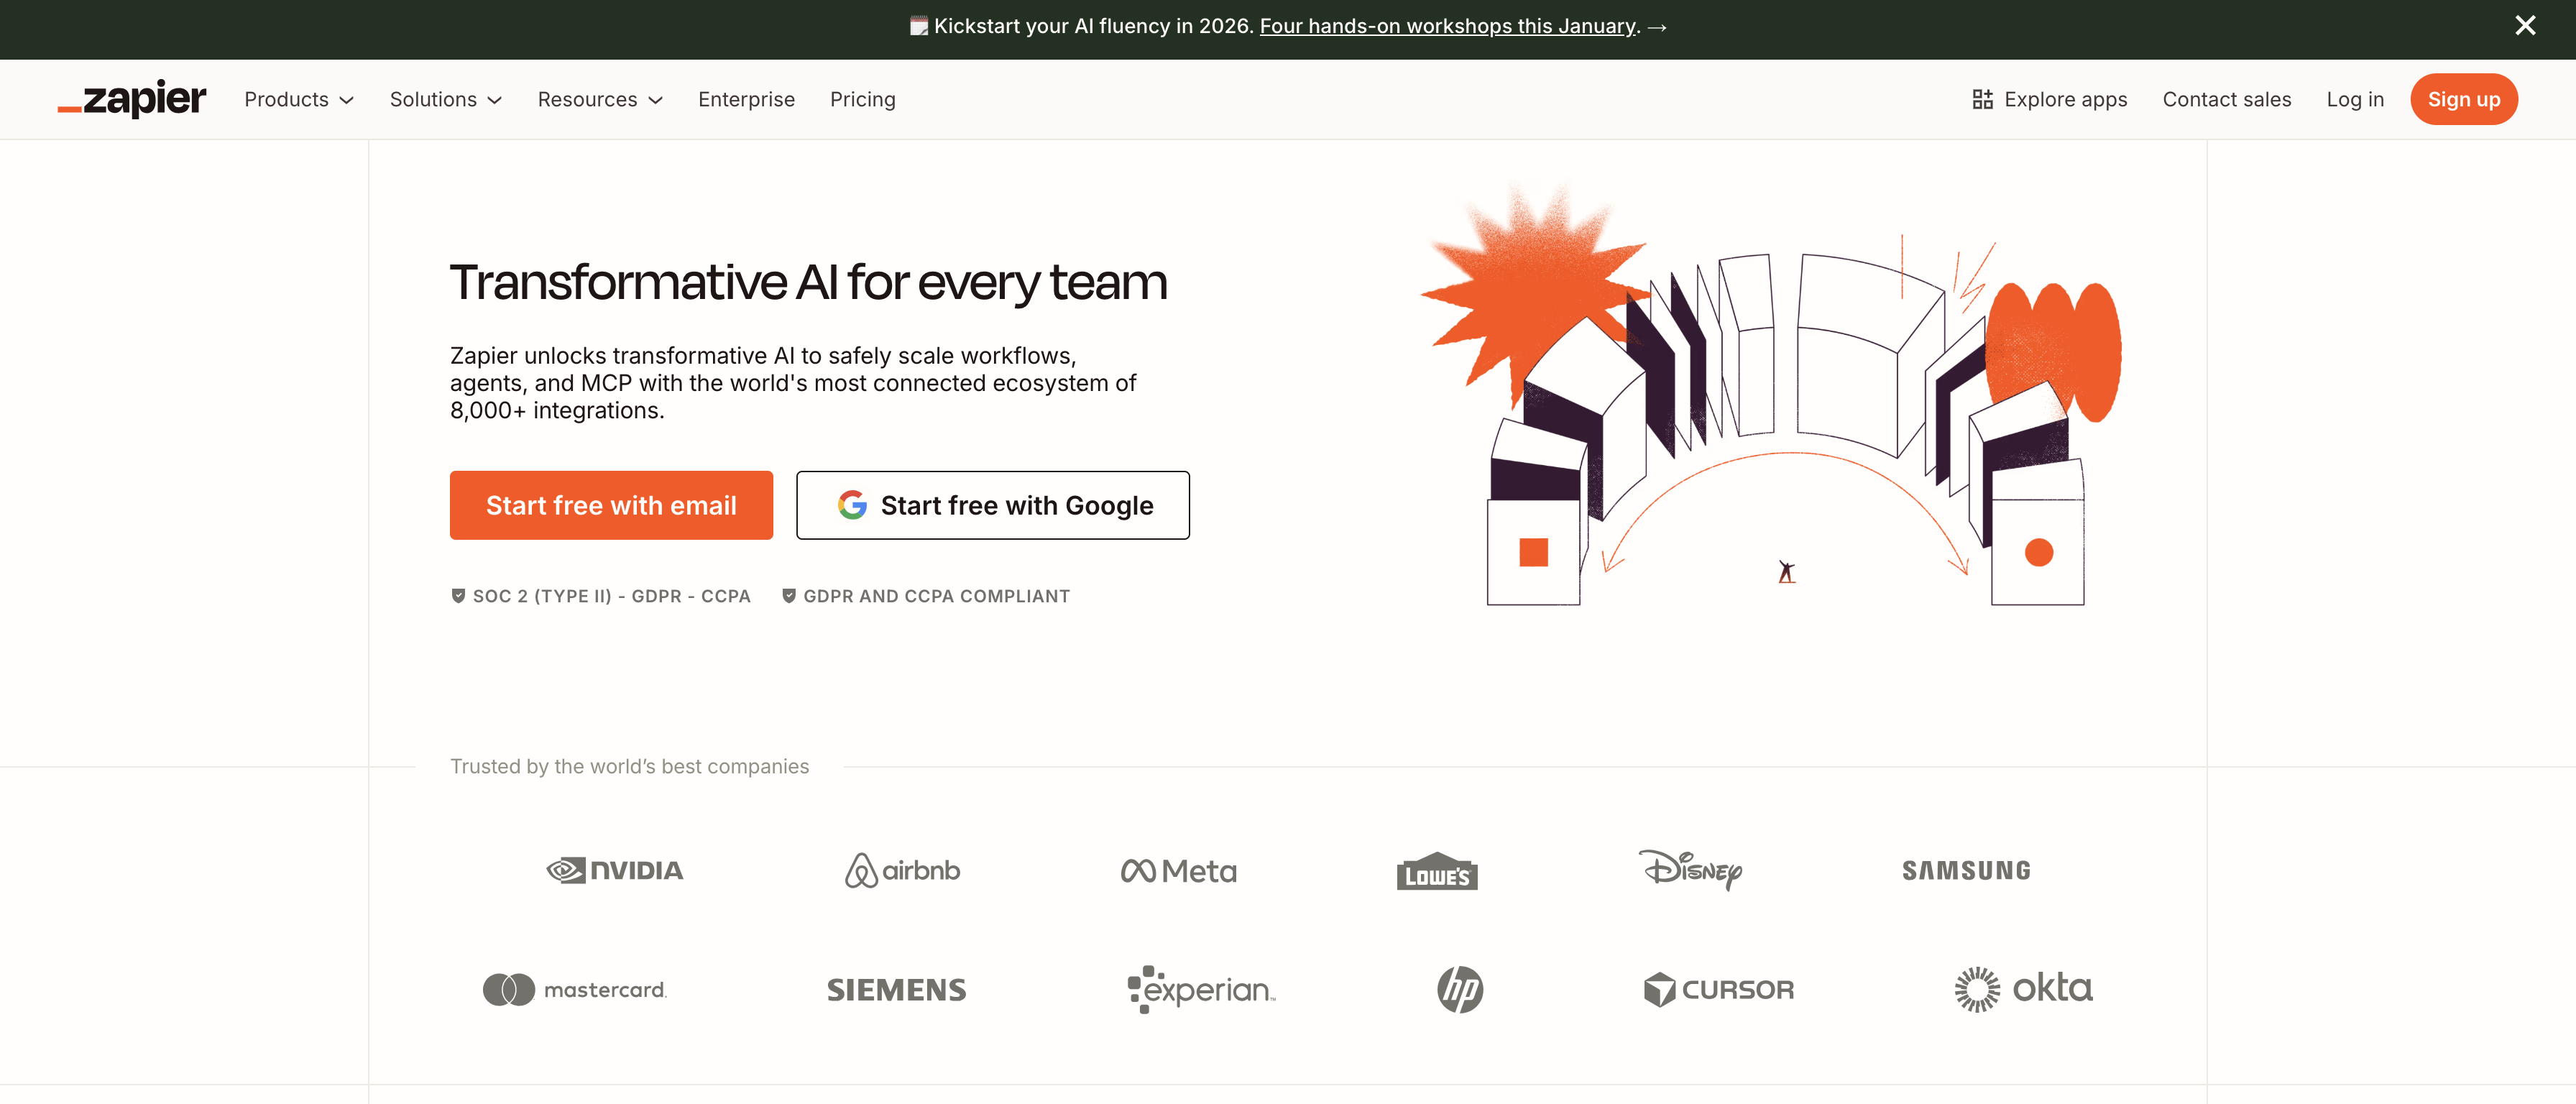Open the Pricing page

(862, 99)
